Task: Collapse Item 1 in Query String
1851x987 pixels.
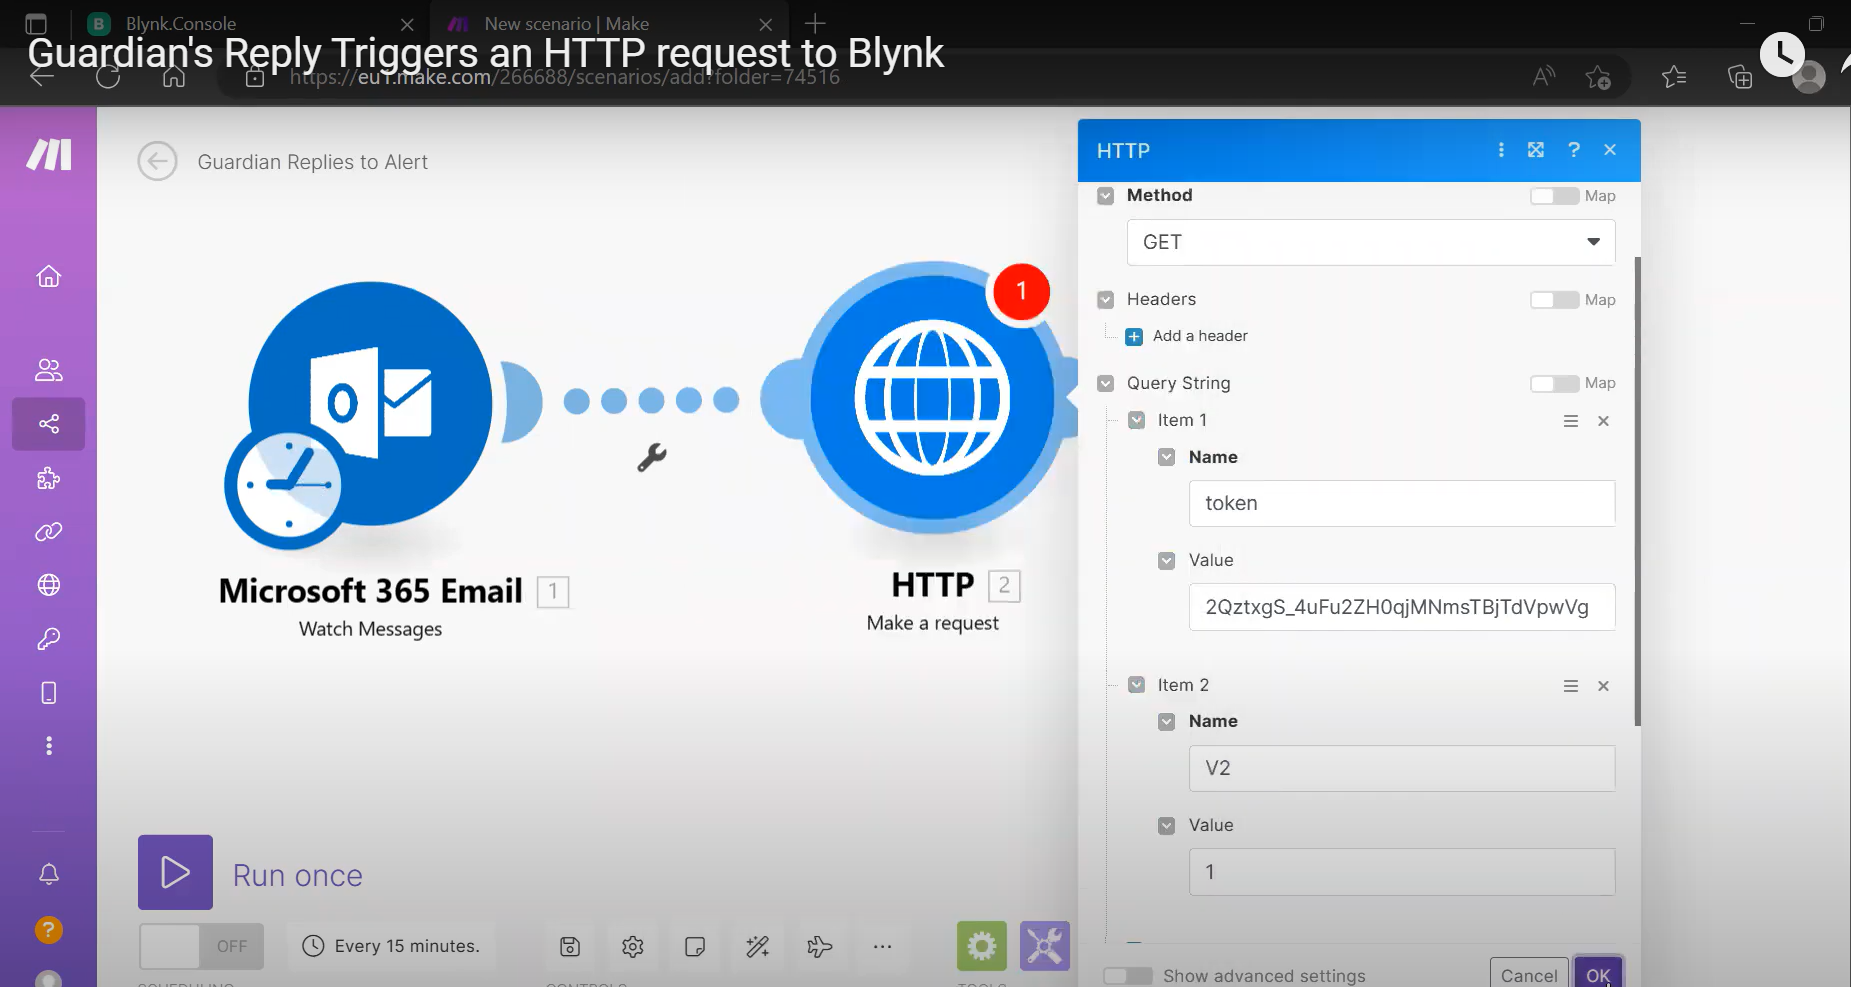Action: [1136, 421]
